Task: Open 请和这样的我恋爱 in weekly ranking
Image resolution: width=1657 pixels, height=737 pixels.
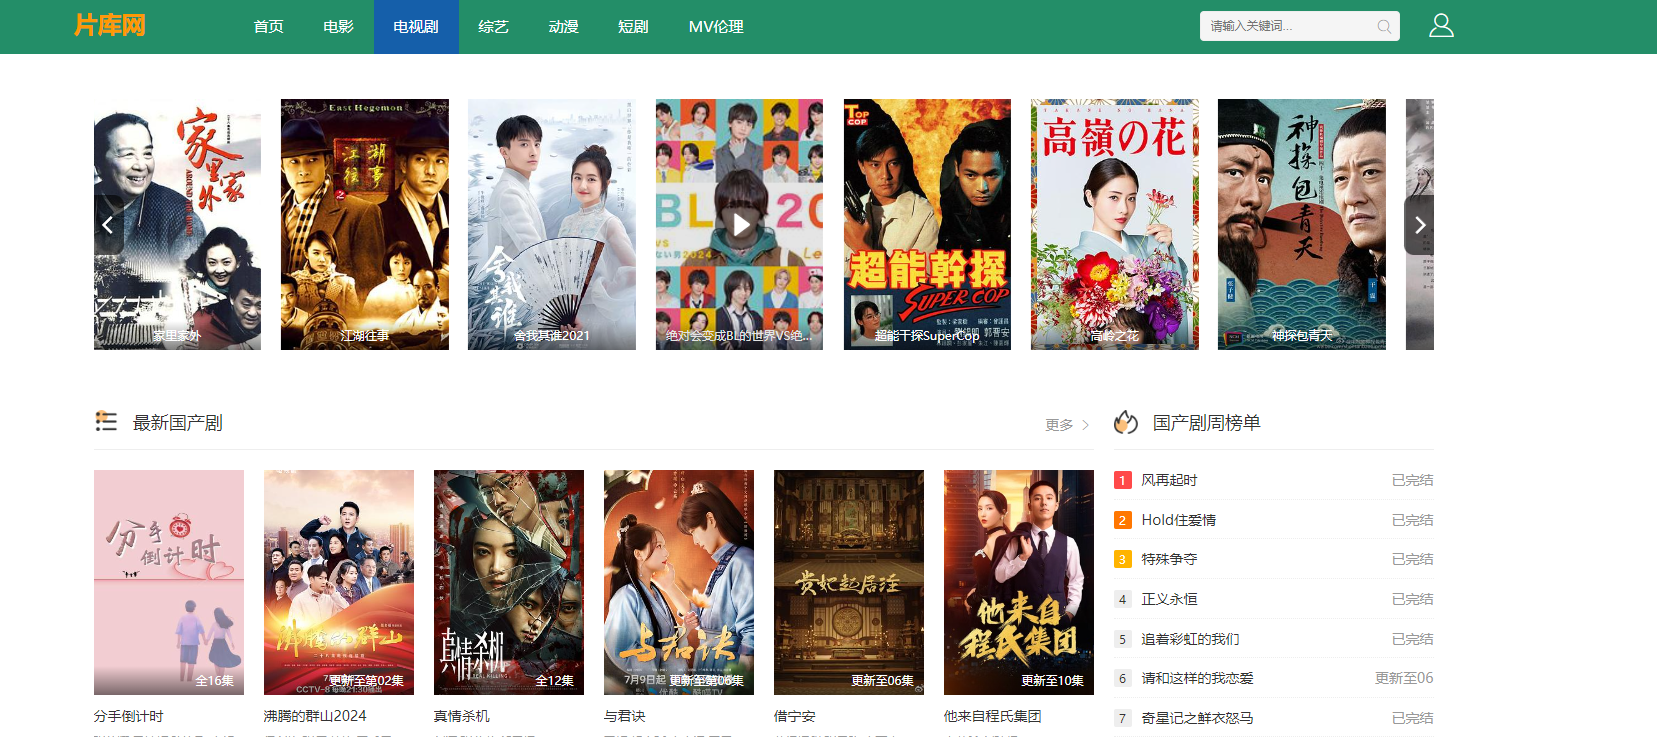Action: [x=1197, y=678]
